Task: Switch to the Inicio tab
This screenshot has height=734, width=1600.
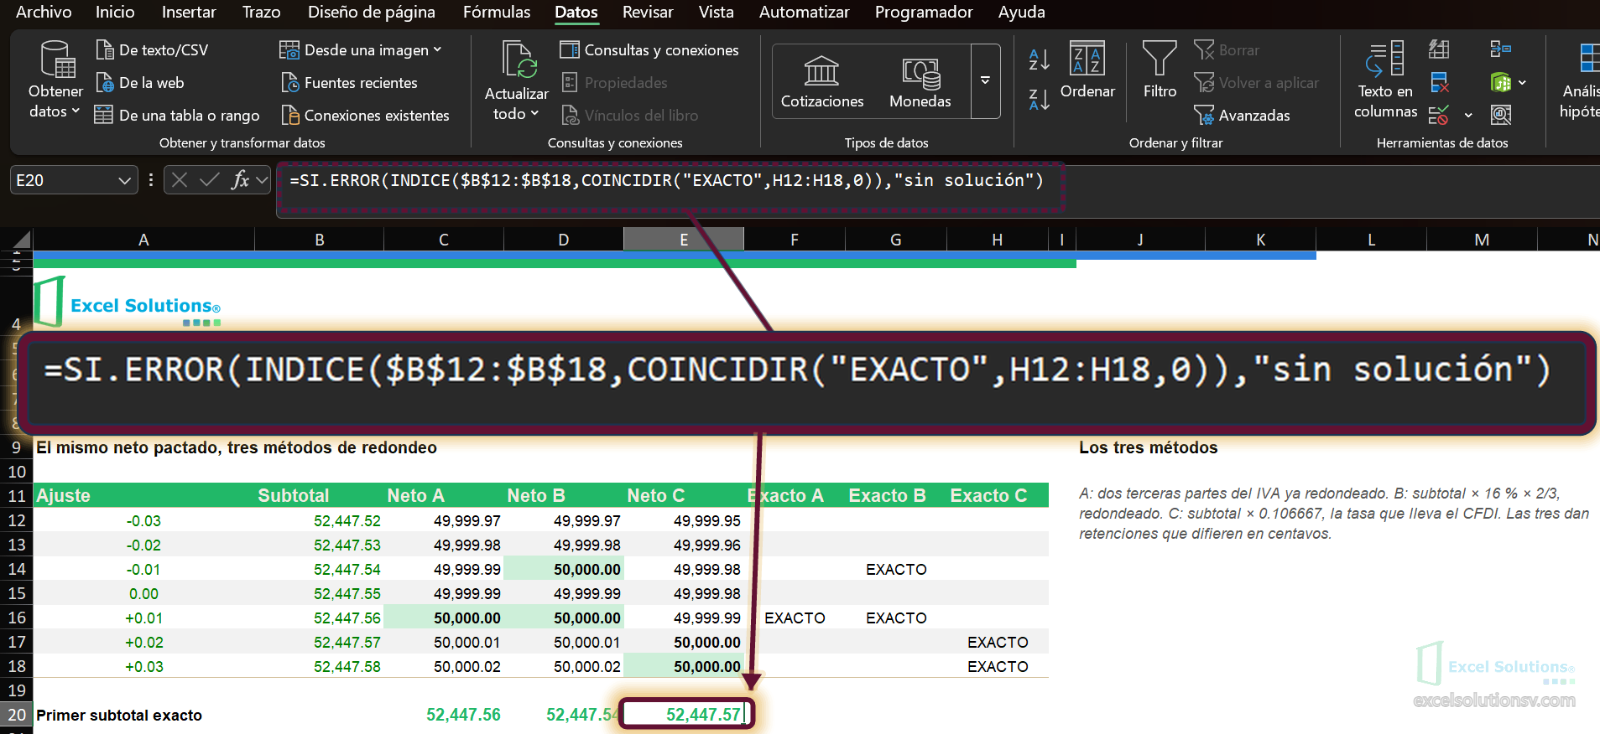Action: [x=115, y=12]
